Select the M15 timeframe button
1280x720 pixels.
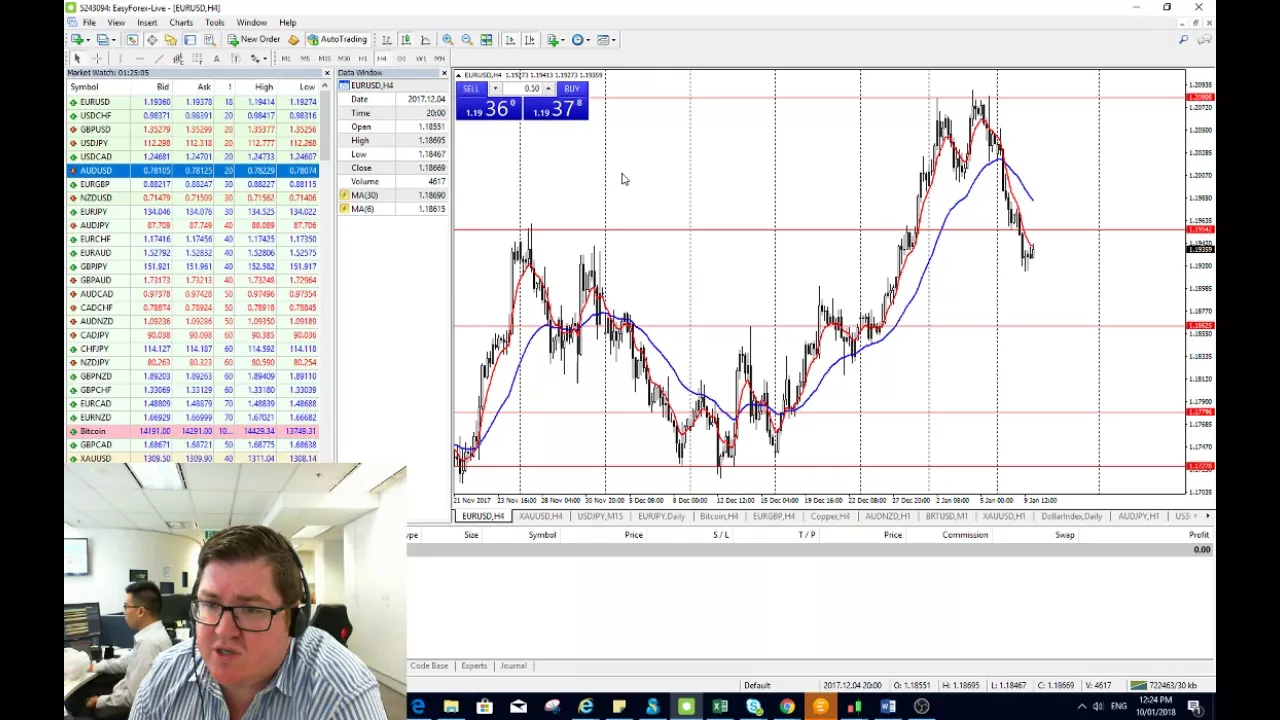(324, 59)
